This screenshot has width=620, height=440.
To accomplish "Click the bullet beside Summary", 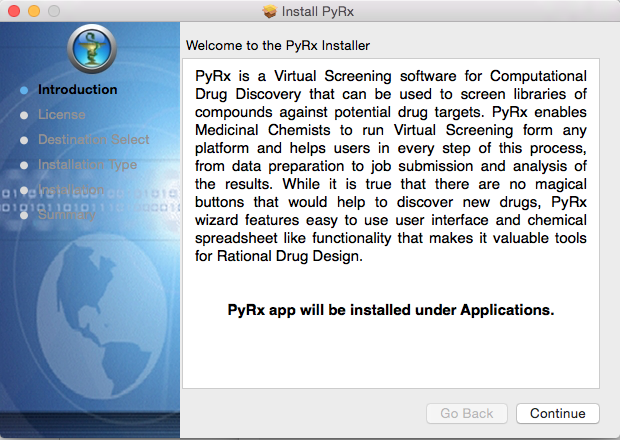I will (24, 215).
